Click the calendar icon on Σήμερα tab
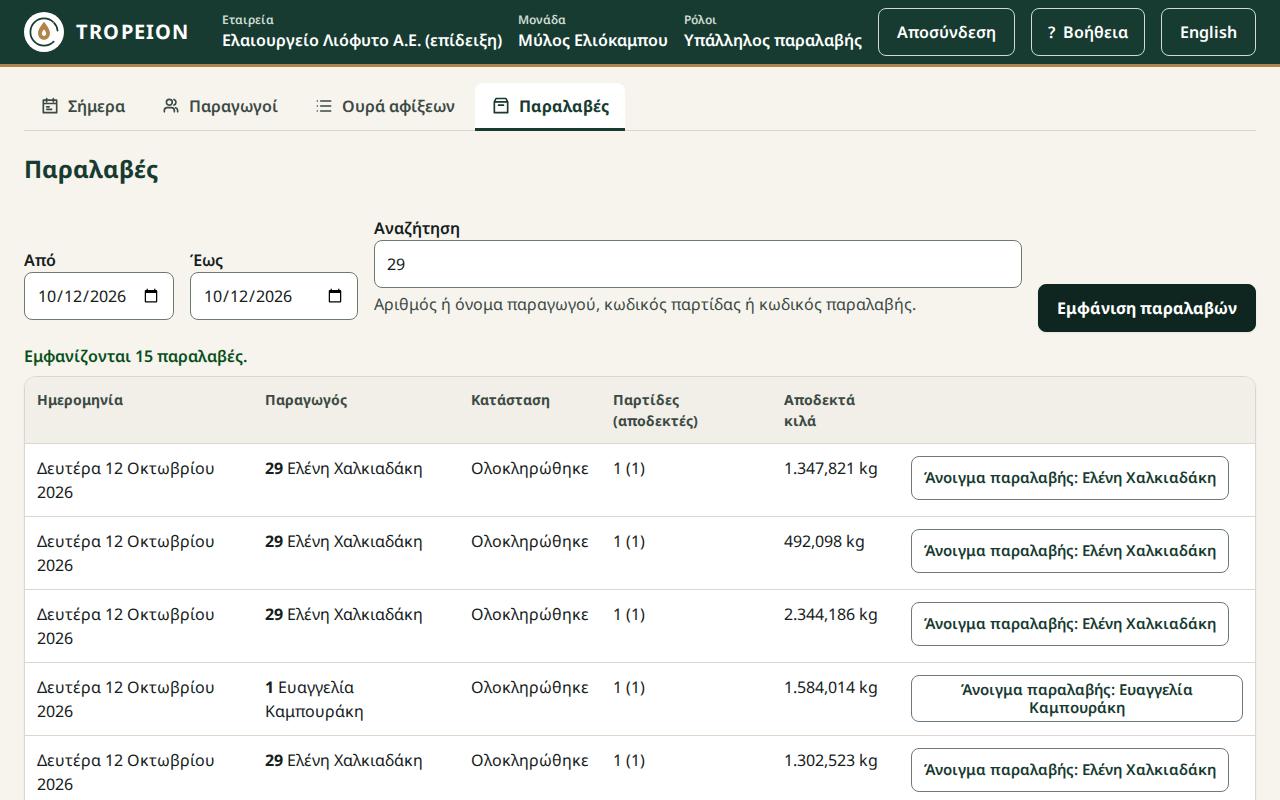1280x800 pixels. pos(49,106)
